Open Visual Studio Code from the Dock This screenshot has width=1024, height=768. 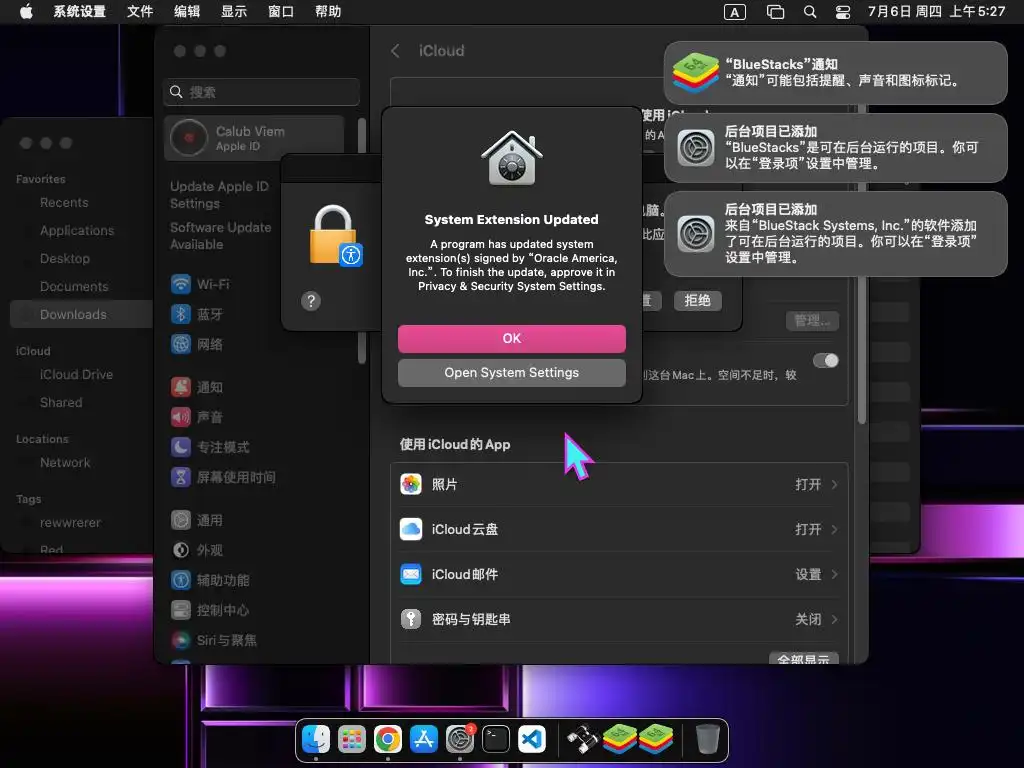click(532, 739)
